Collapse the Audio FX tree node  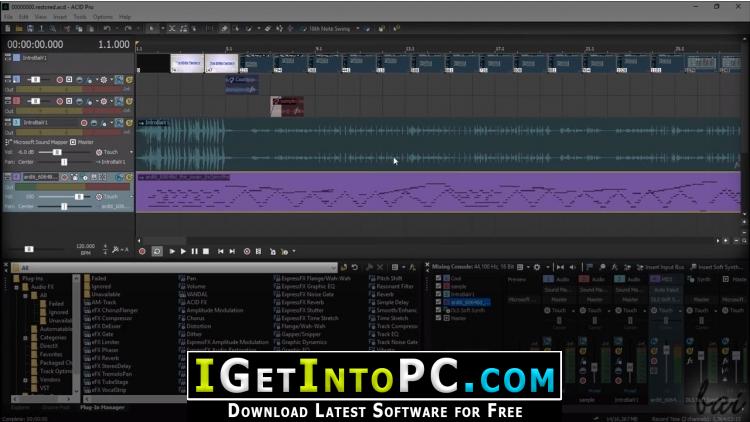tap(17, 287)
